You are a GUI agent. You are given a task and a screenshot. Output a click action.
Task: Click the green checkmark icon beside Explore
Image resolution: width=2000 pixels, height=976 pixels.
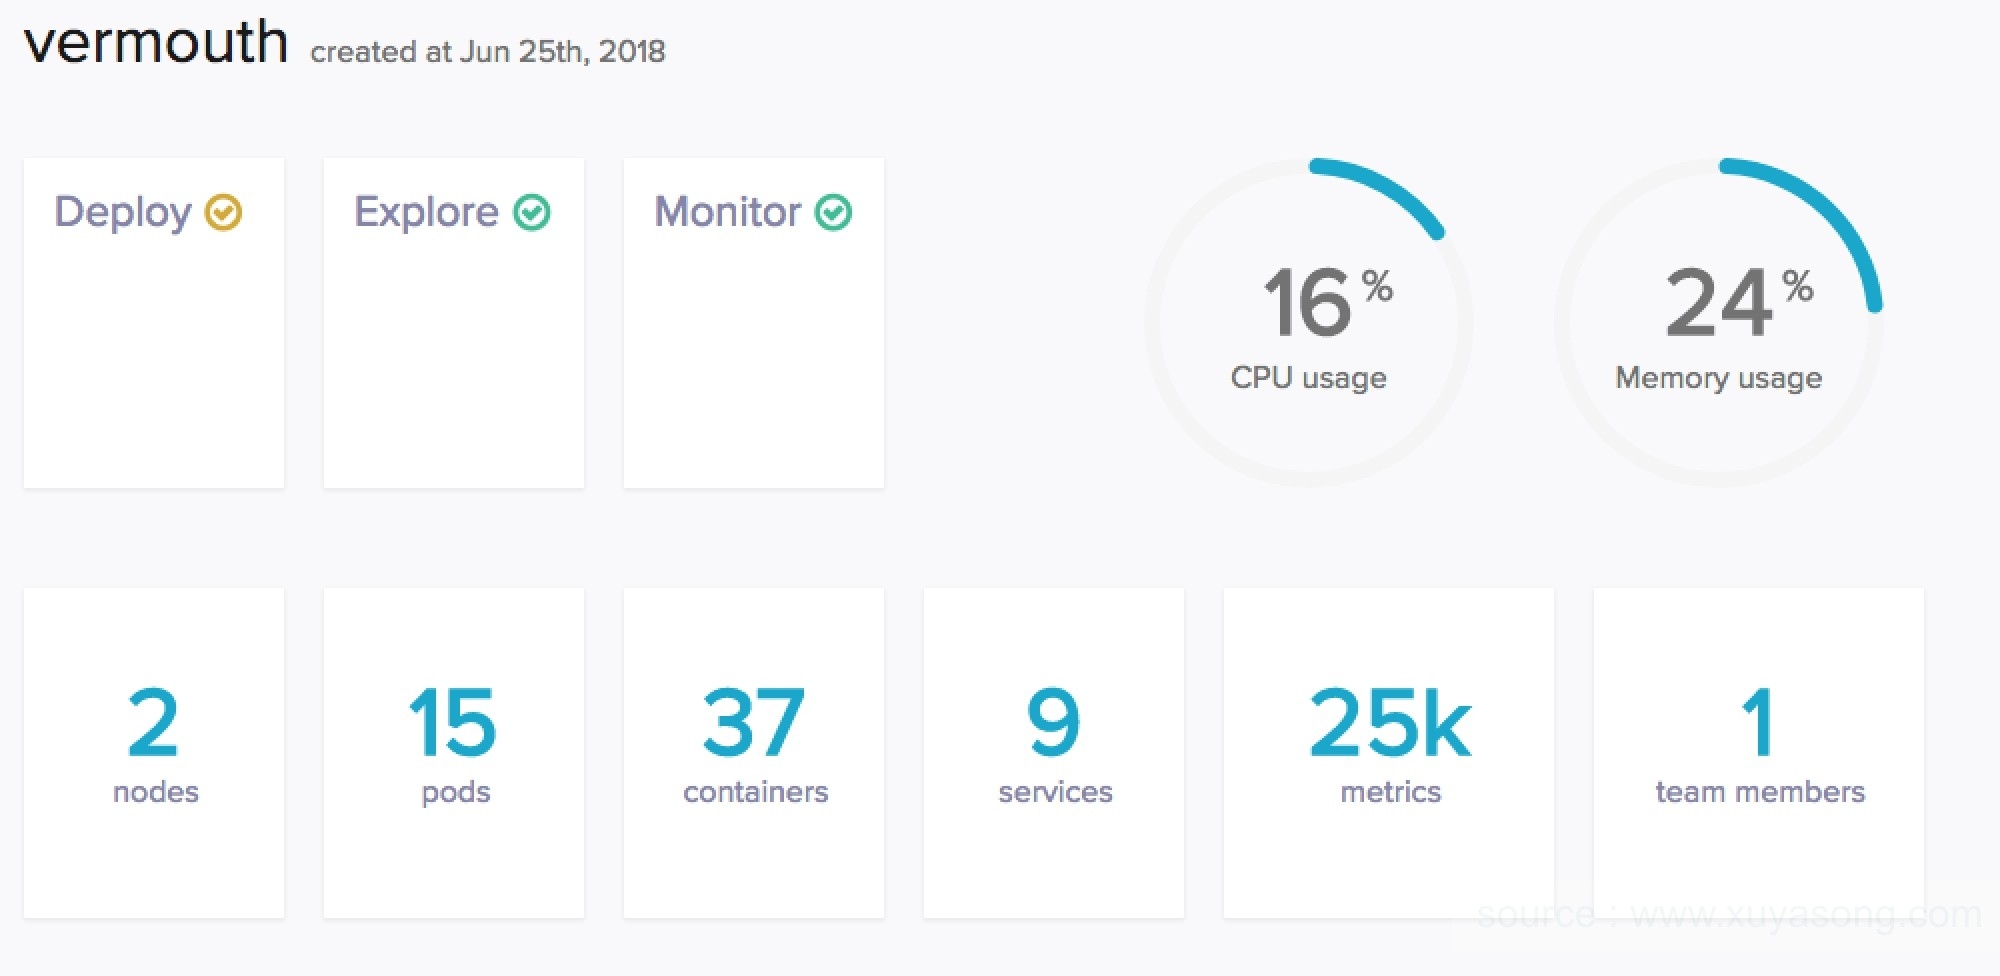(531, 212)
